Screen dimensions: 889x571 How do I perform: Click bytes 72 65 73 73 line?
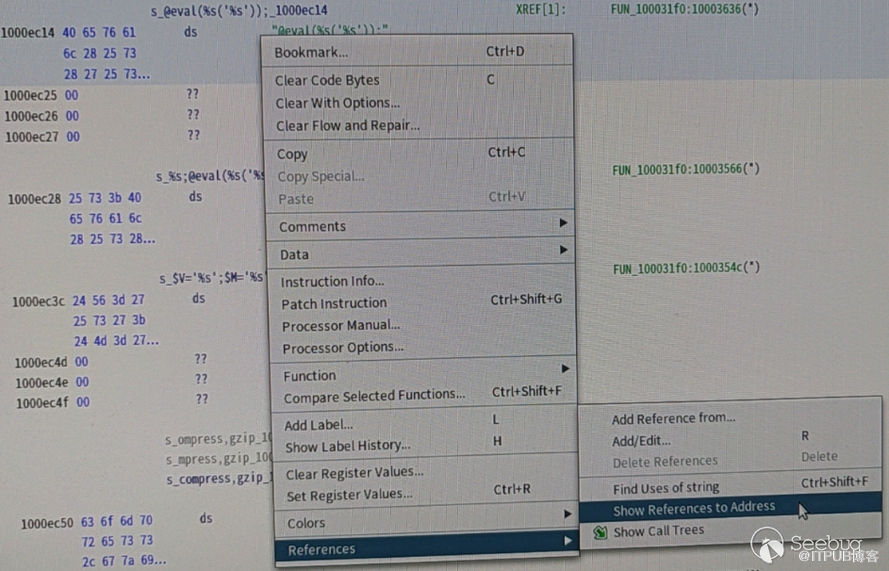(x=117, y=542)
